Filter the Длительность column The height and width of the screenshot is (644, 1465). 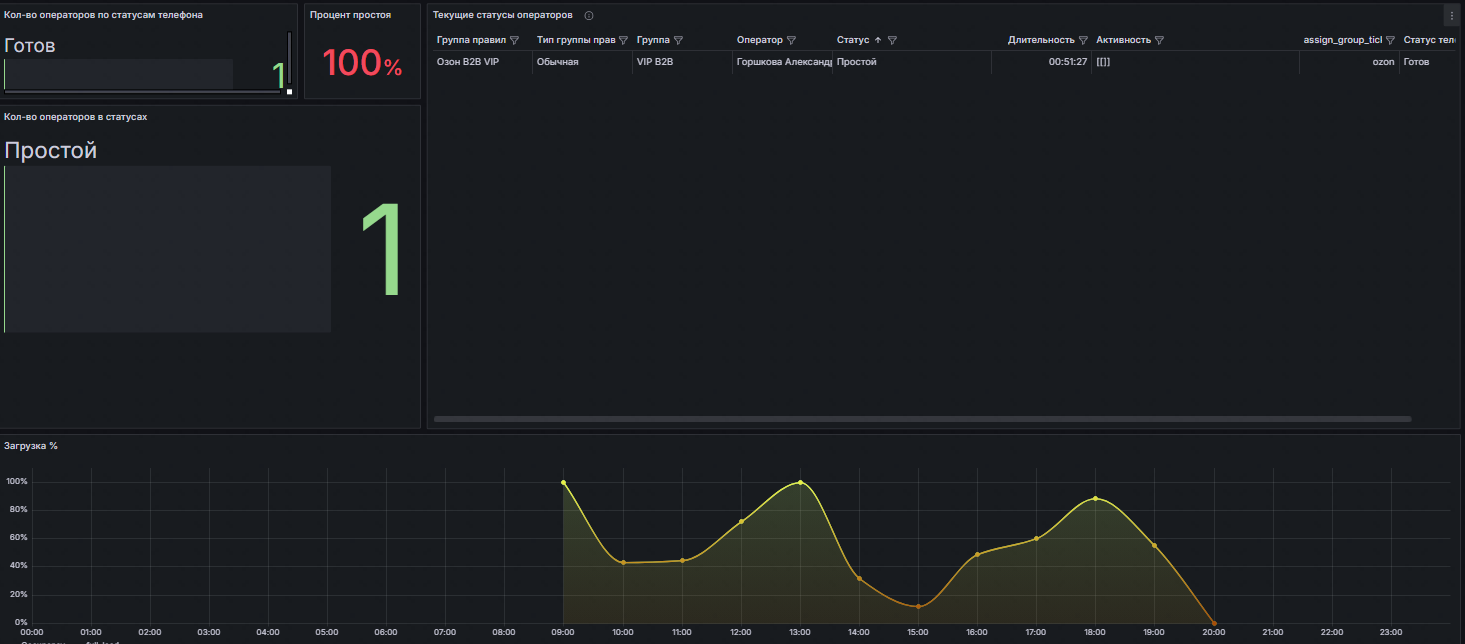(x=1083, y=40)
